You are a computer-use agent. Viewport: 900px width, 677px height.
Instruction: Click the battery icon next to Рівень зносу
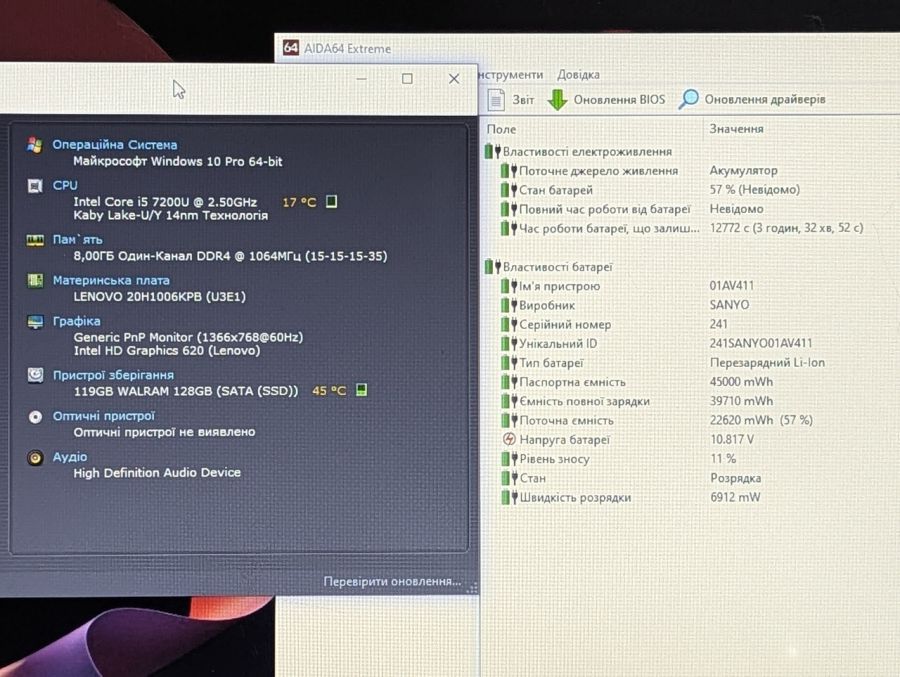pyautogui.click(x=509, y=459)
